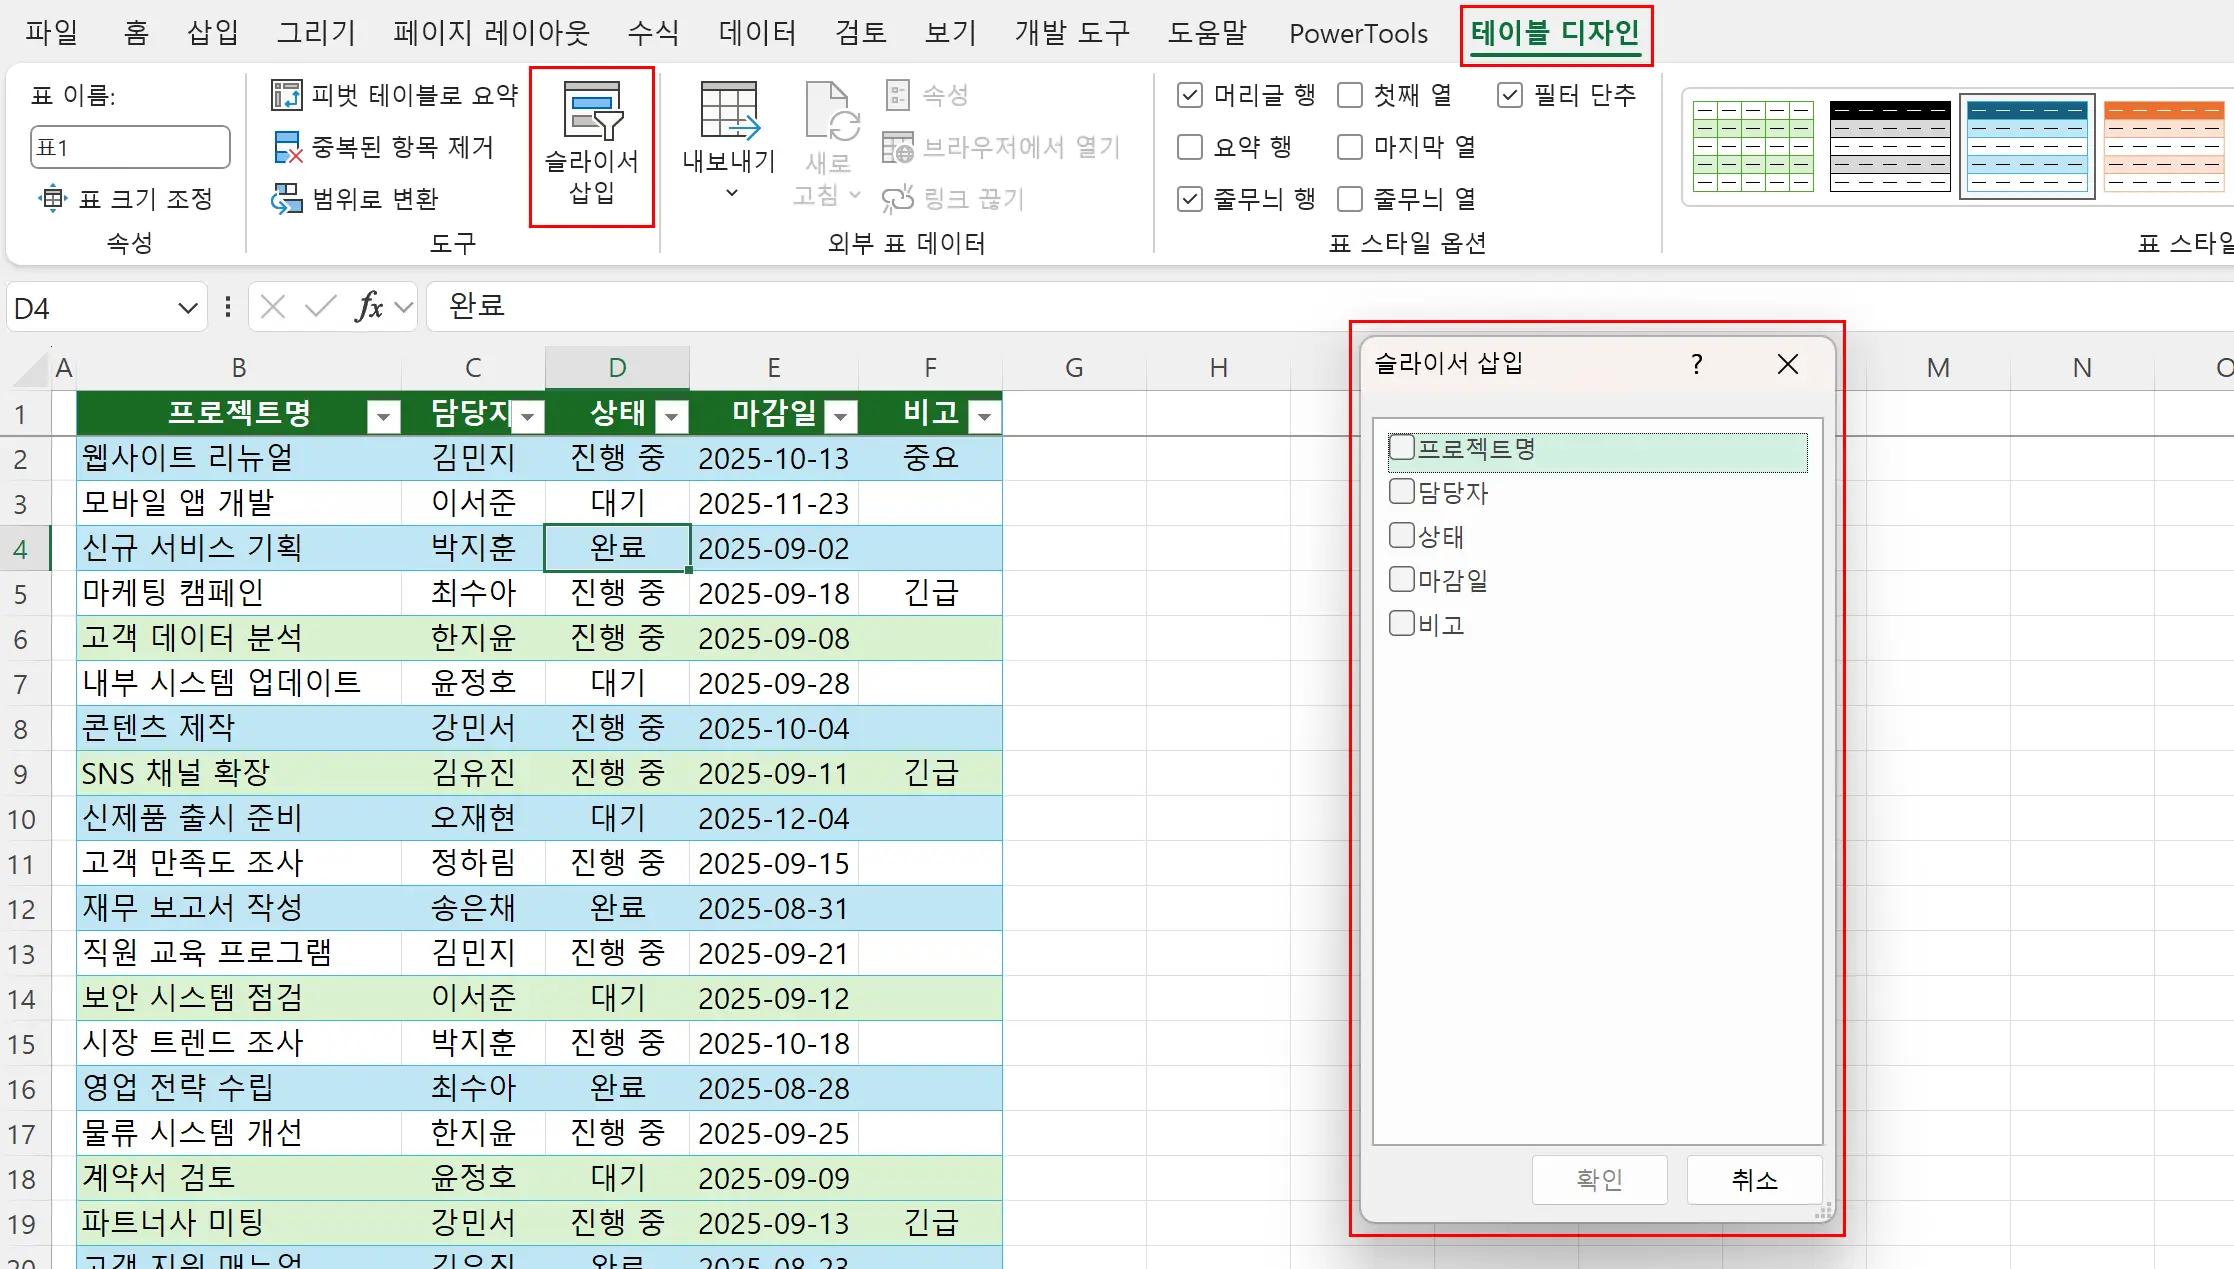
Task: Click 확인 in the slicer dialog
Action: pyautogui.click(x=1599, y=1180)
